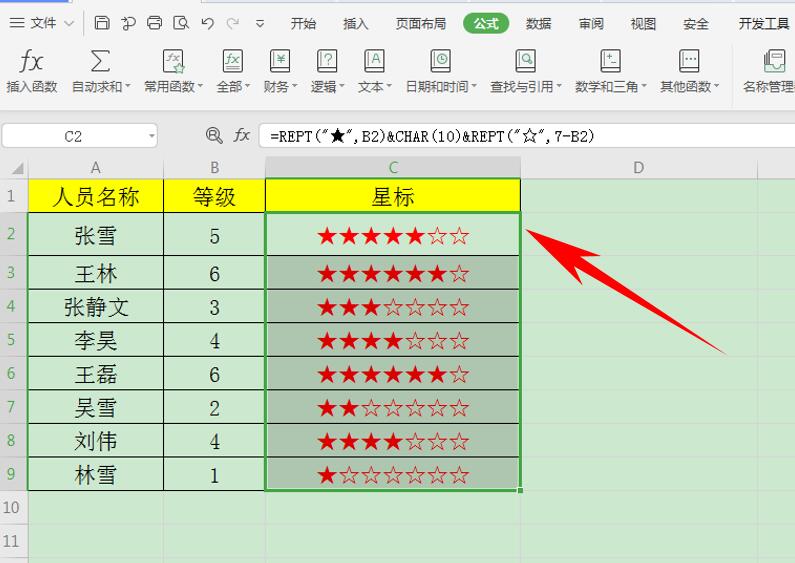Click into the formula bar REPT formula
Image resolution: width=795 pixels, height=563 pixels.
[432, 136]
